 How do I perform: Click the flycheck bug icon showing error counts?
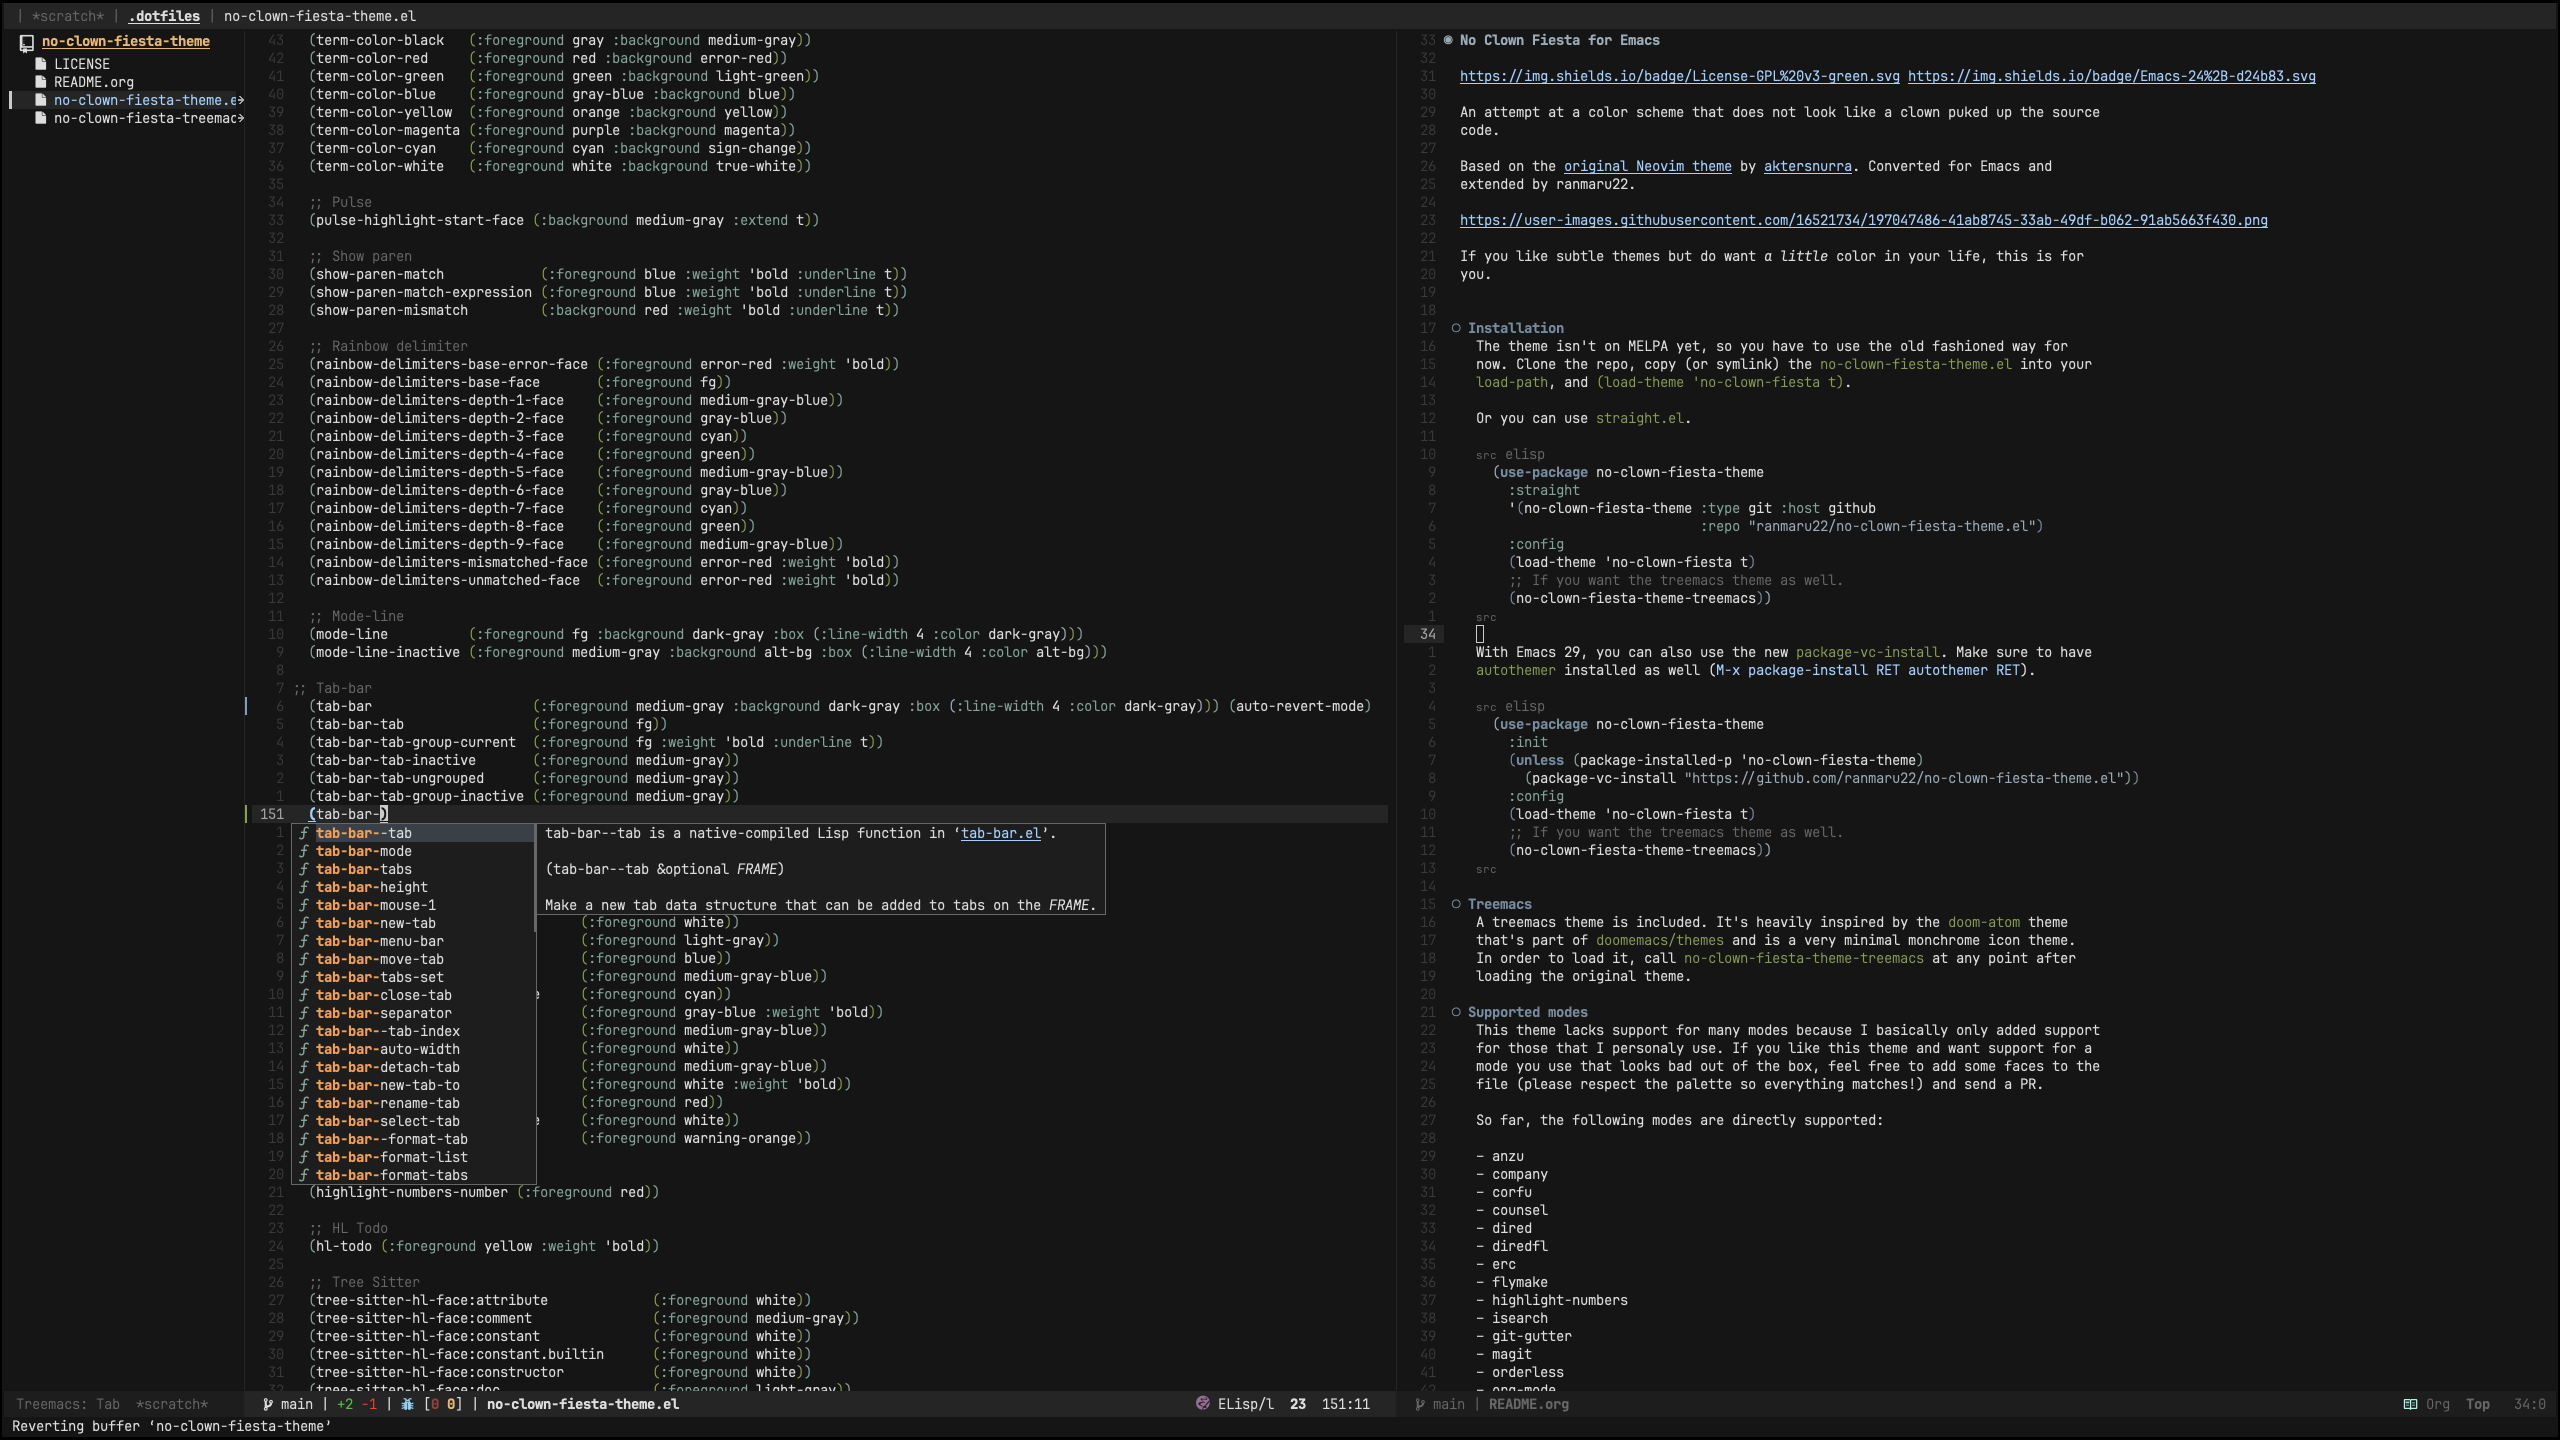click(x=409, y=1404)
